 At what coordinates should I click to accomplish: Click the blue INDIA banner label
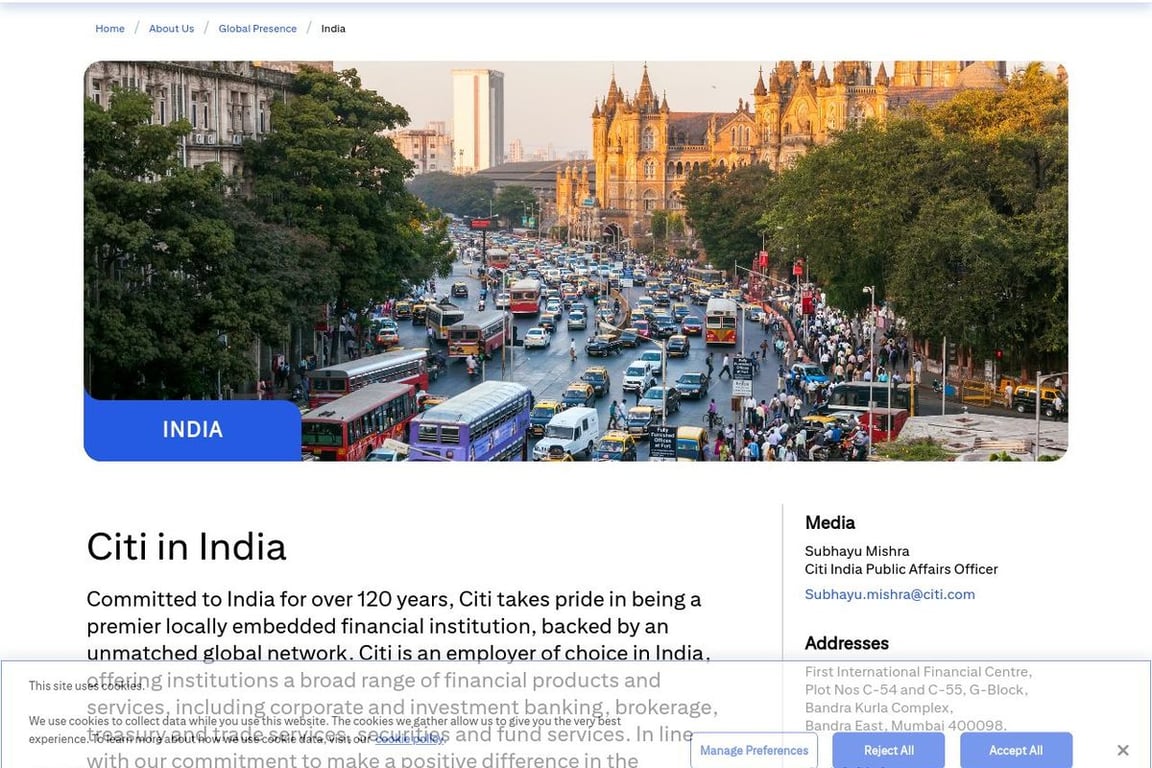point(192,429)
